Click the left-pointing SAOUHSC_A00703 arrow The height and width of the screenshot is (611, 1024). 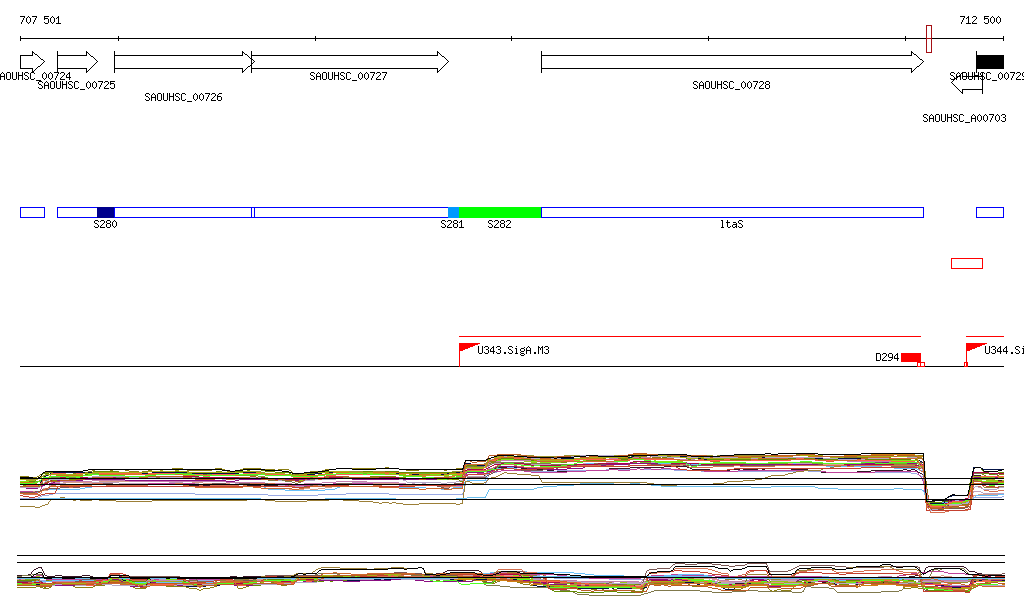point(967,87)
